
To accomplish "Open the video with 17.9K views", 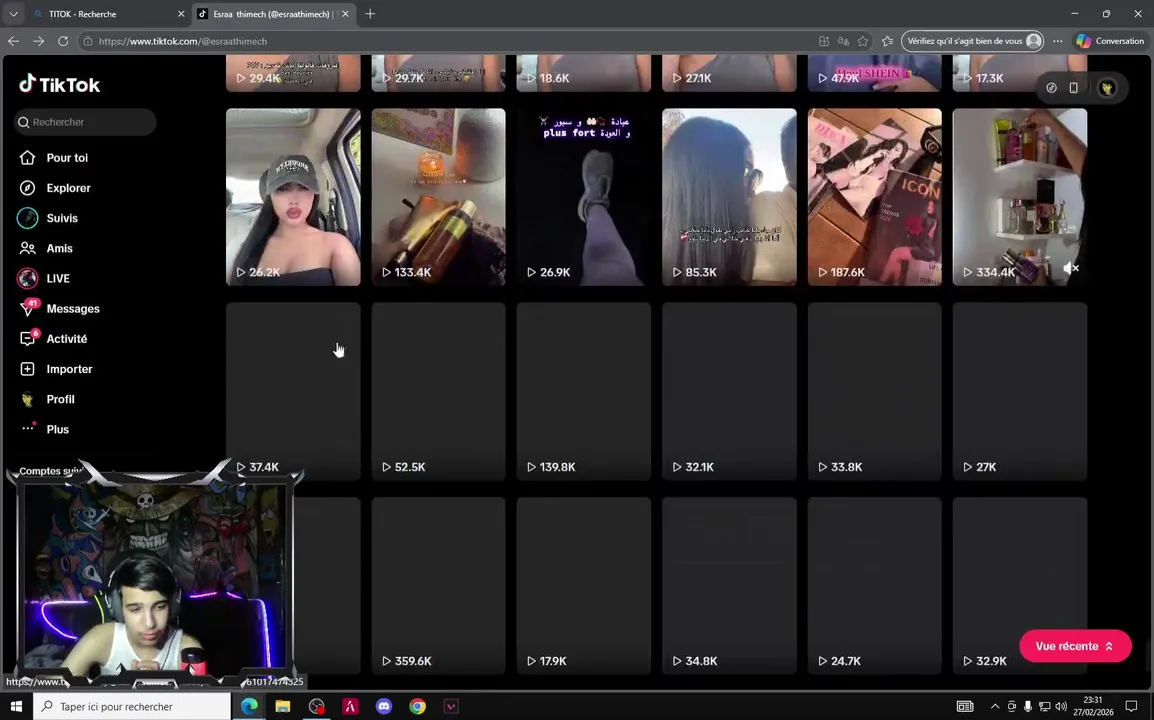I will coord(584,585).
